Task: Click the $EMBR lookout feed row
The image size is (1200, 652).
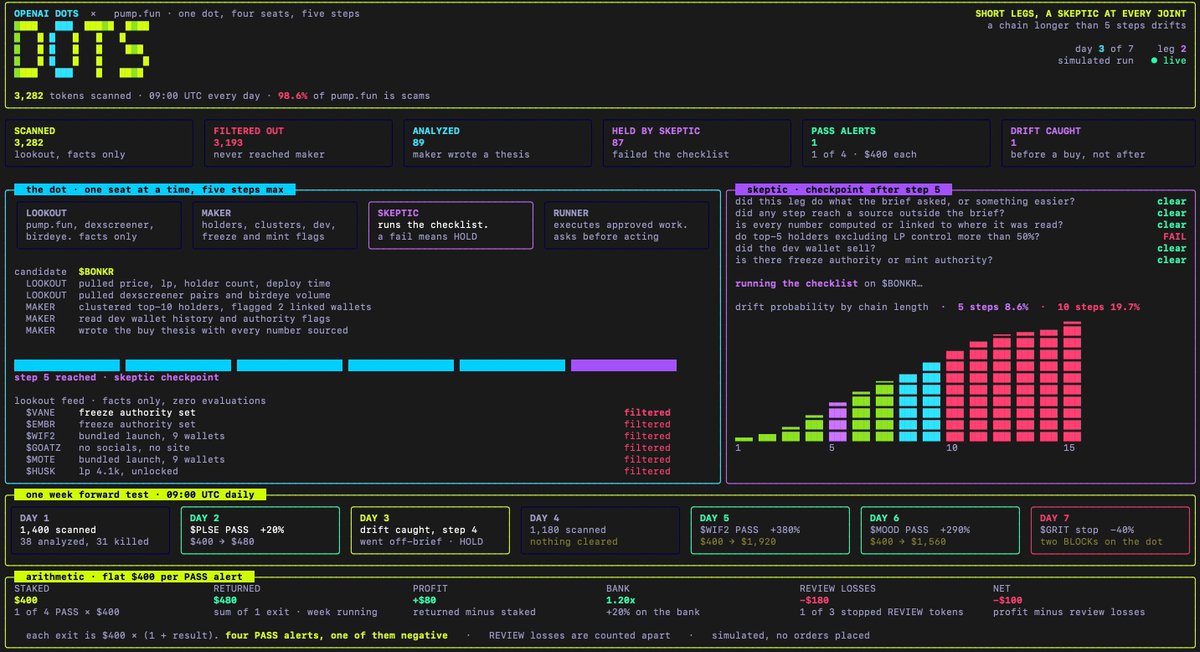Action: coord(348,424)
